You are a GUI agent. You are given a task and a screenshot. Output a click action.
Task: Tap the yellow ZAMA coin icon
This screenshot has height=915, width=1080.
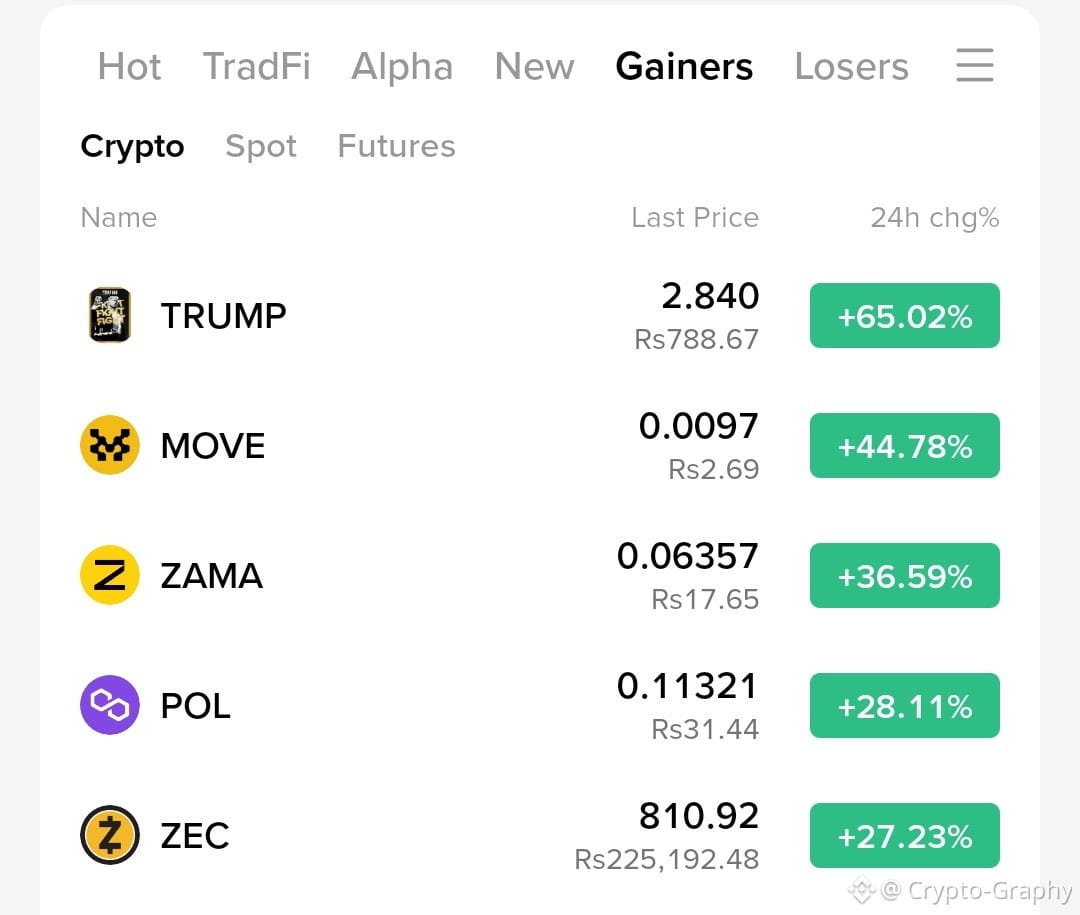click(x=110, y=575)
